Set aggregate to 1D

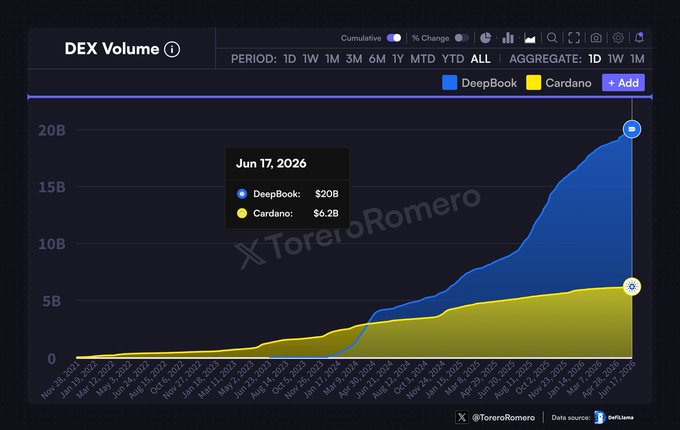595,59
